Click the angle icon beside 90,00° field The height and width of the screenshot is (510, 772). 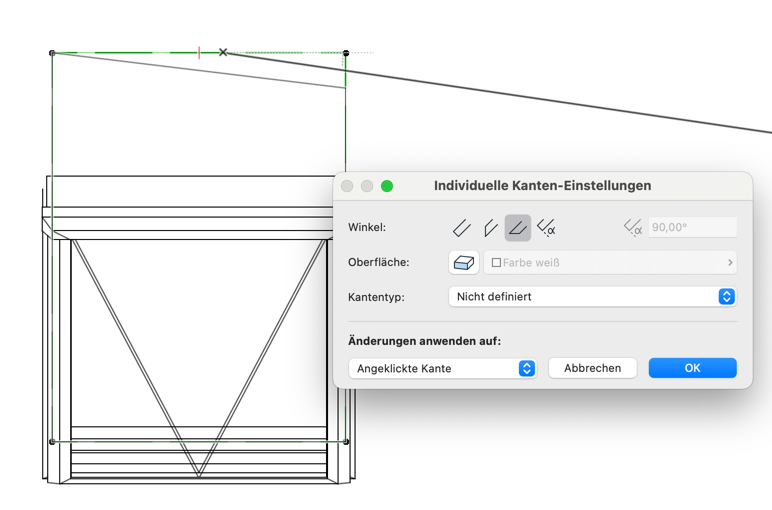[x=633, y=228]
